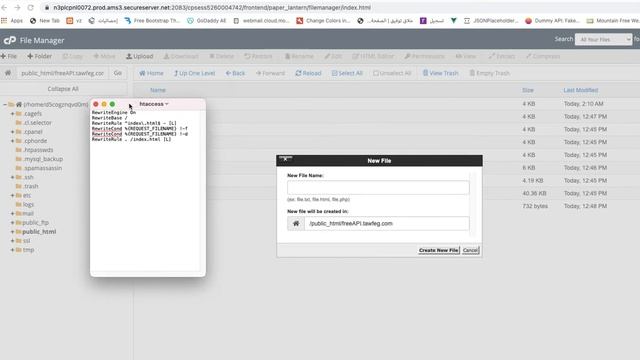Screen dimensions: 640x360
Task: Expand the .cphorde folder
Action: (x=12, y=141)
